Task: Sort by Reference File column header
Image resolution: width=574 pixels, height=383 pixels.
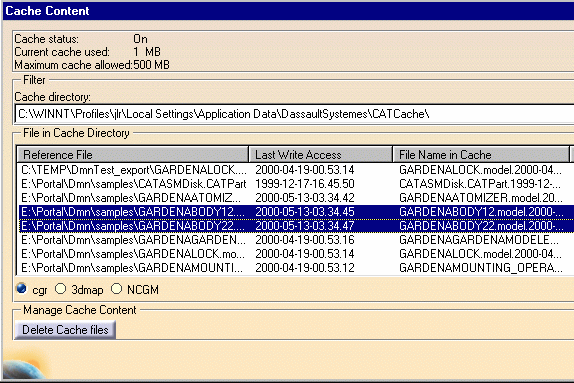Action: [133, 155]
